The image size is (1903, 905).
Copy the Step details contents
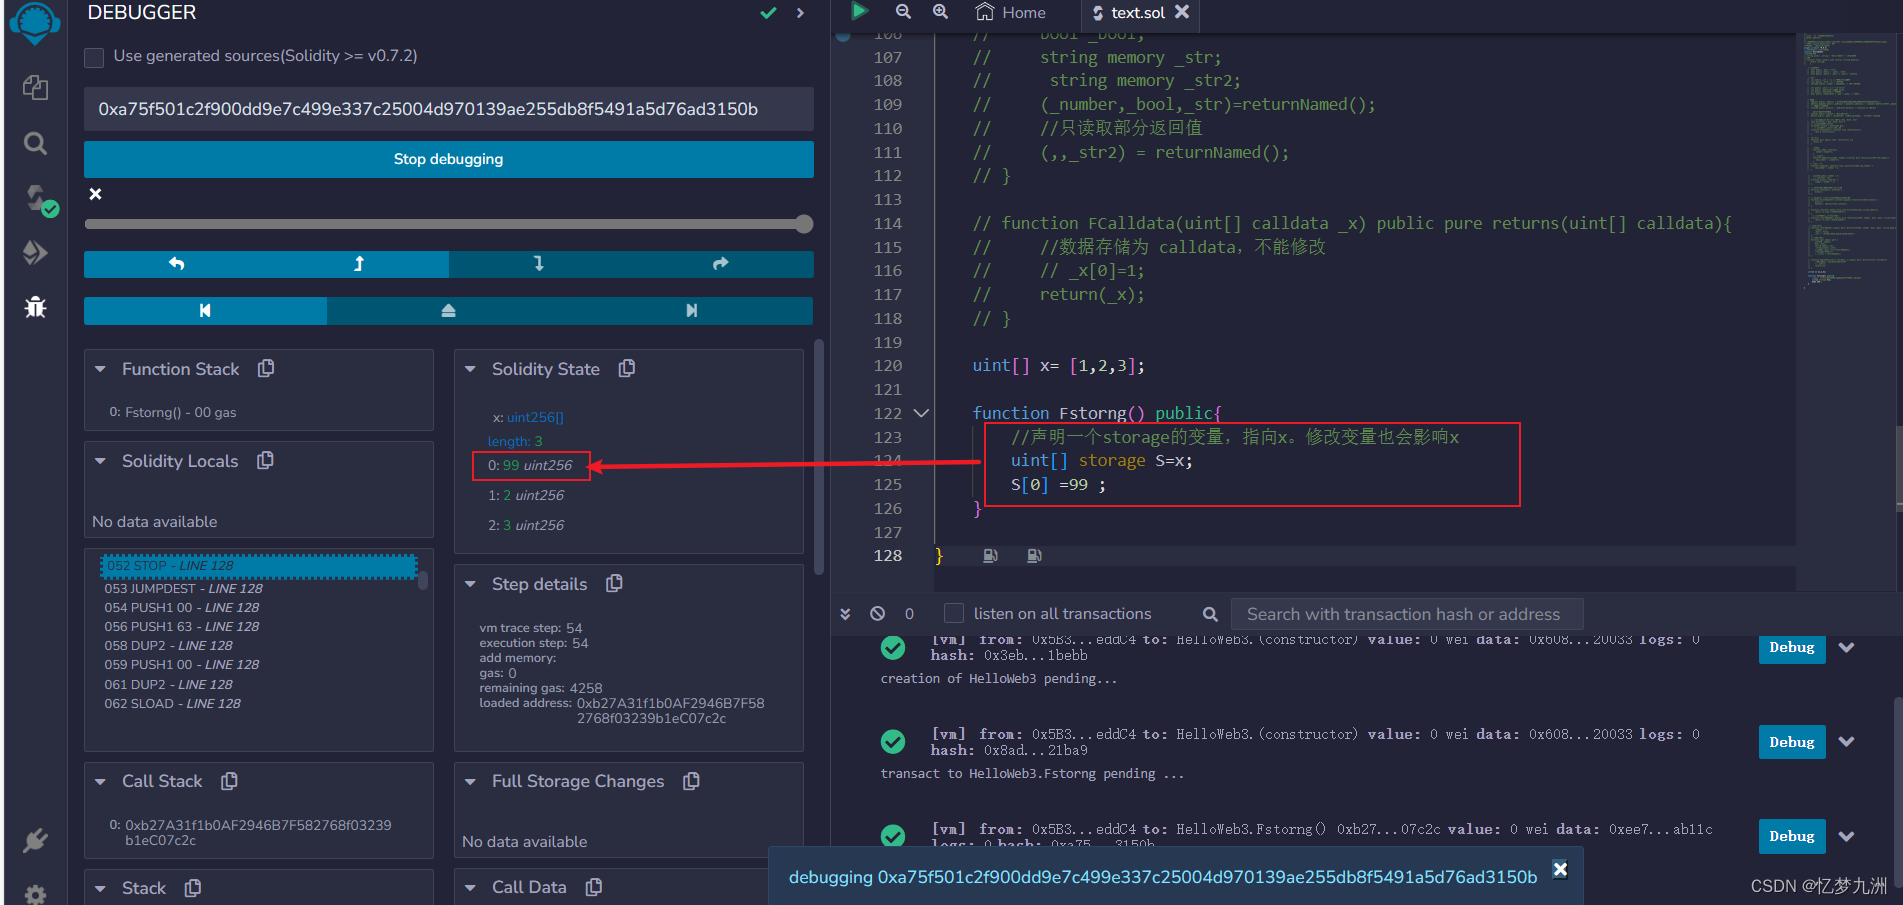[x=615, y=583]
